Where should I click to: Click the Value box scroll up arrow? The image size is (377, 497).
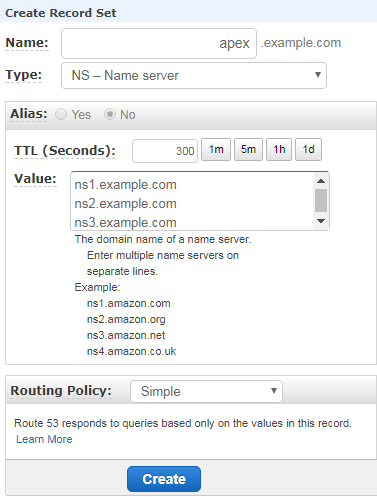pos(321,181)
